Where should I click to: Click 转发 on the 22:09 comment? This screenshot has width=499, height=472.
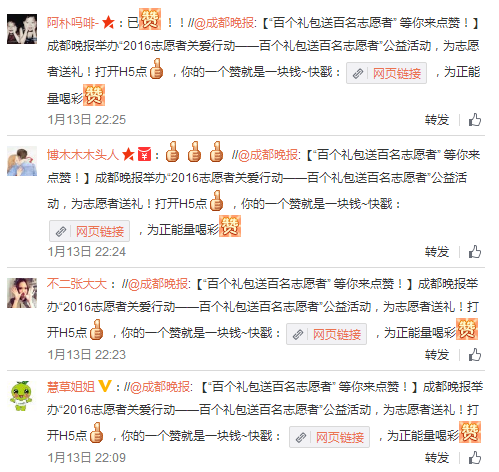click(437, 458)
